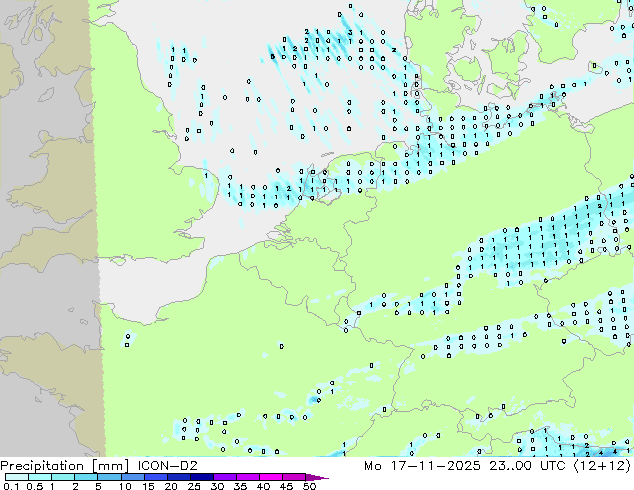Click the '25' legend scale label
This screenshot has height=490, width=634.
point(194,486)
